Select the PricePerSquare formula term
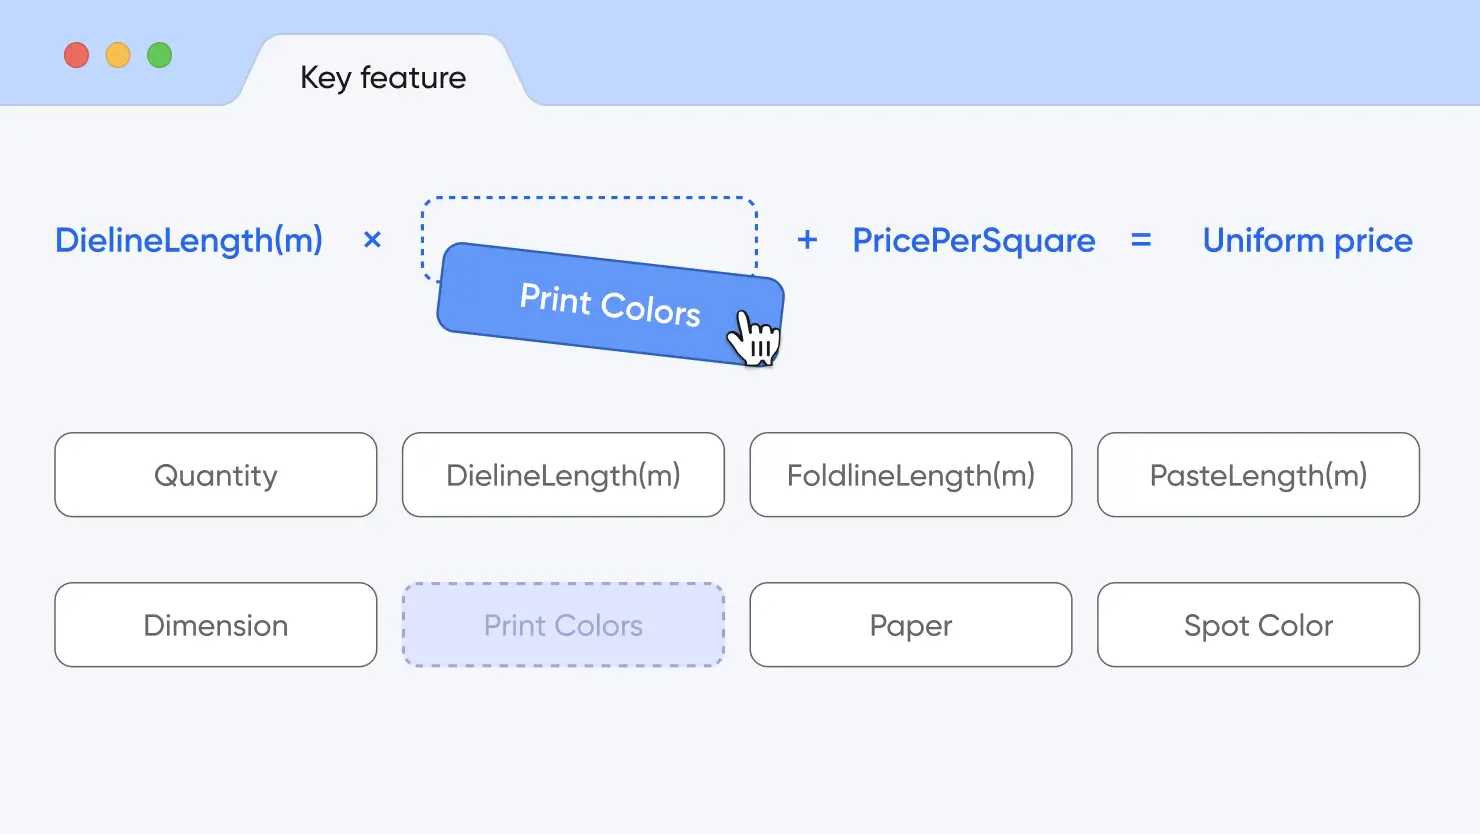This screenshot has width=1480, height=834. [974, 240]
